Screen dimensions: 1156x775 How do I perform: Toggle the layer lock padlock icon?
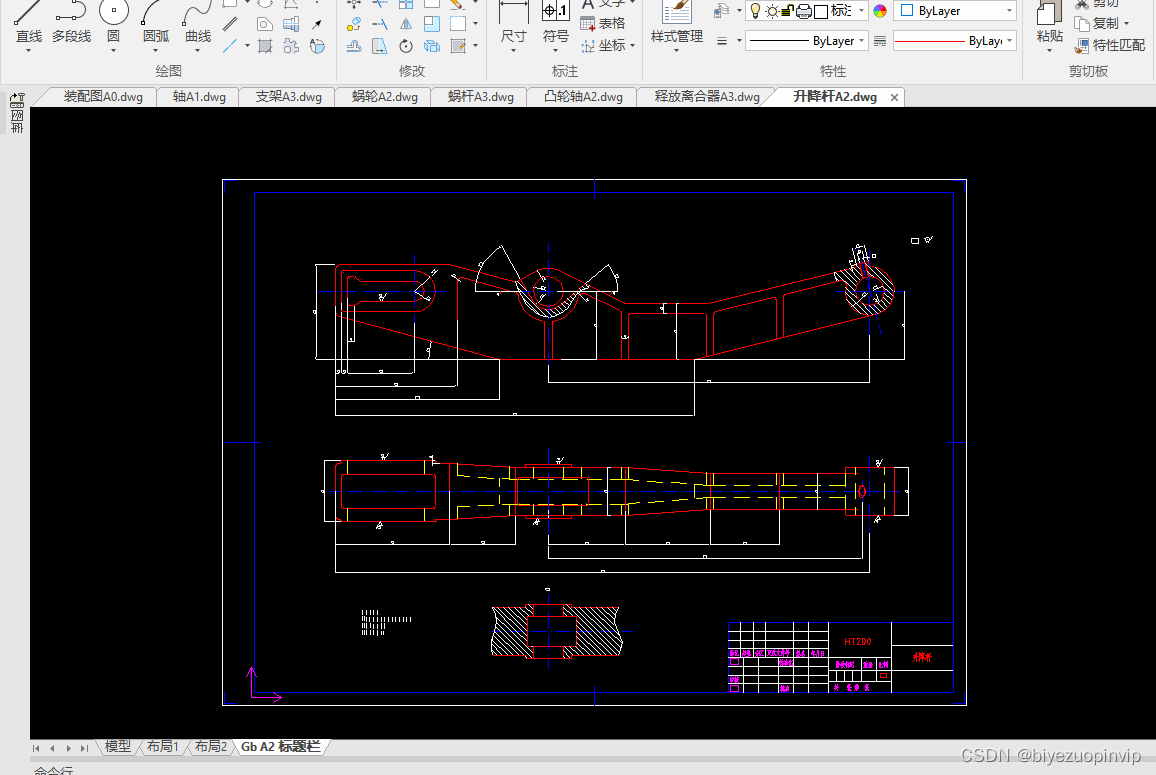pyautogui.click(x=787, y=10)
